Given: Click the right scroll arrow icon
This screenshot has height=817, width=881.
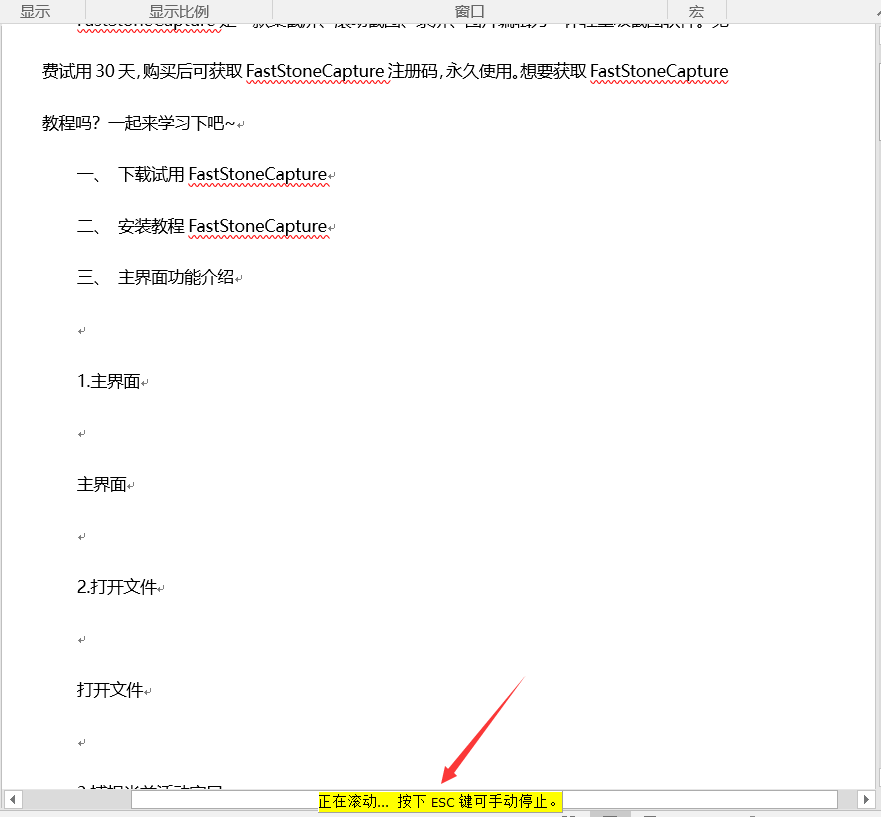Looking at the screenshot, I should pos(867,800).
